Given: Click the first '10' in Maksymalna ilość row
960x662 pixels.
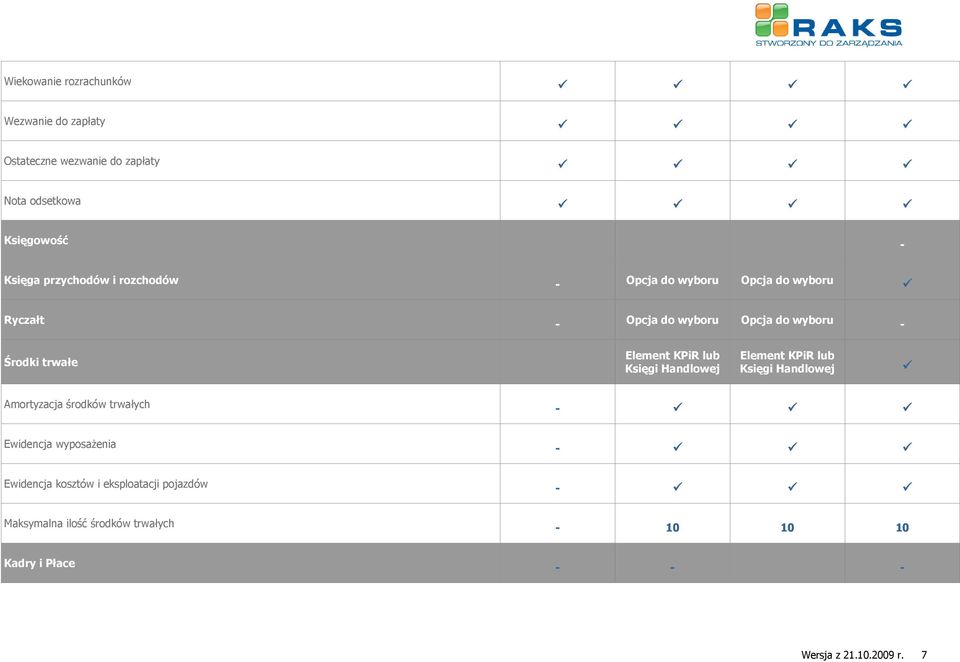Looking at the screenshot, I should tap(672, 527).
